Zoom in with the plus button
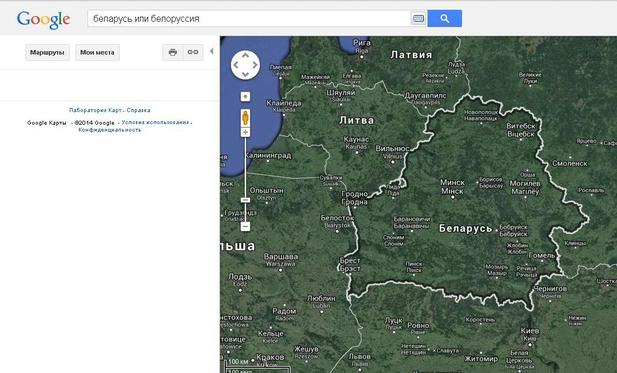Viewport: 617px width, 373px height. click(245, 132)
